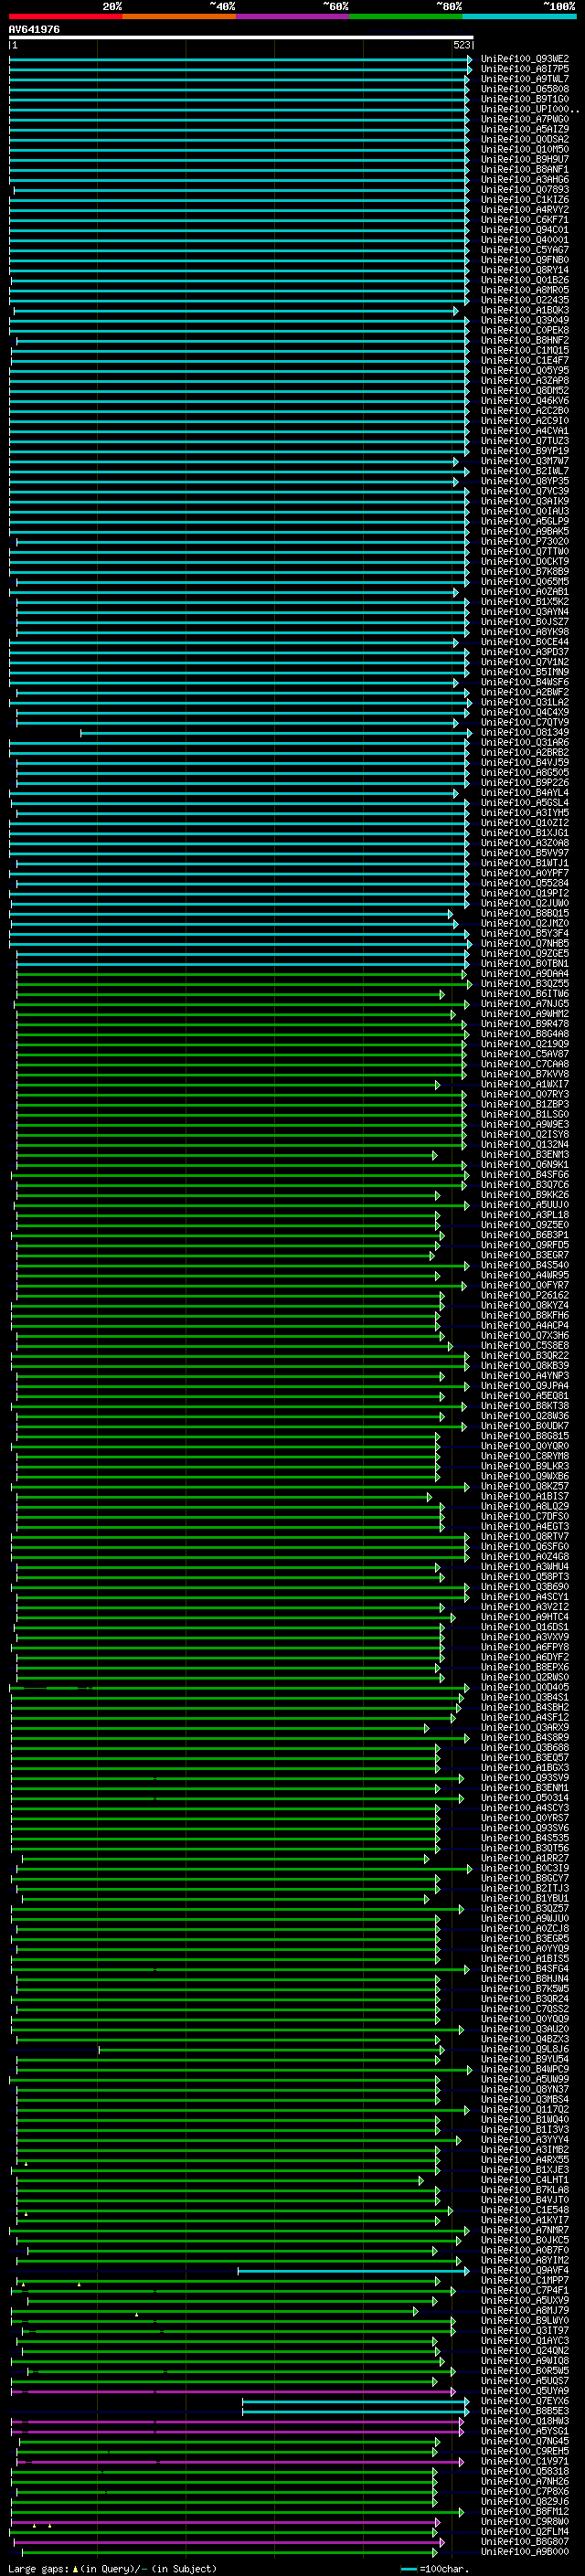The image size is (585, 2576).
Task: Select the text UniRef100_A9WHM2
Action: (525, 1014)
